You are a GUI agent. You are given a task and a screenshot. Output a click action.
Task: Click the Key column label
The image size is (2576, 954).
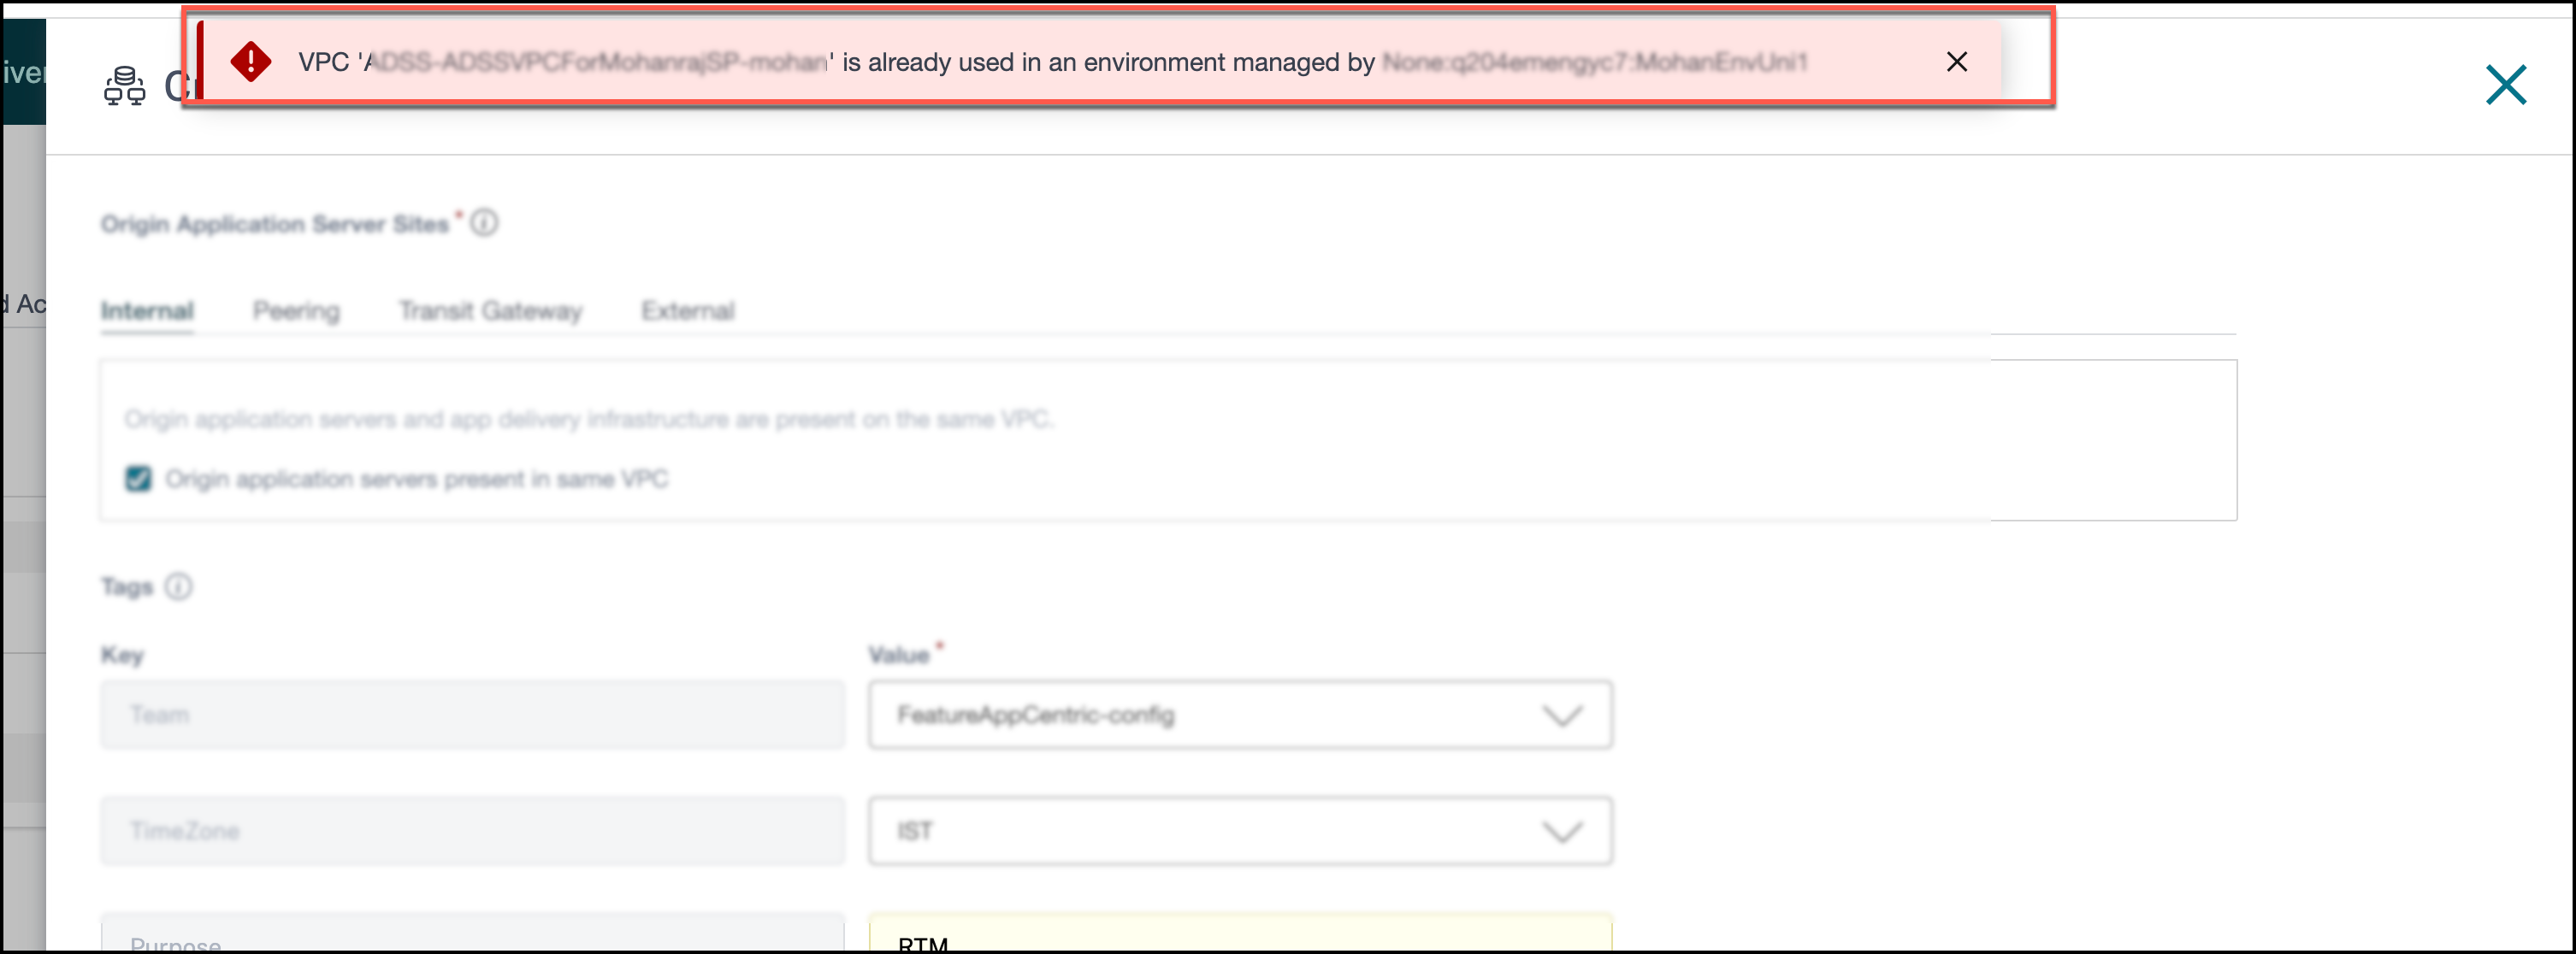click(x=122, y=655)
